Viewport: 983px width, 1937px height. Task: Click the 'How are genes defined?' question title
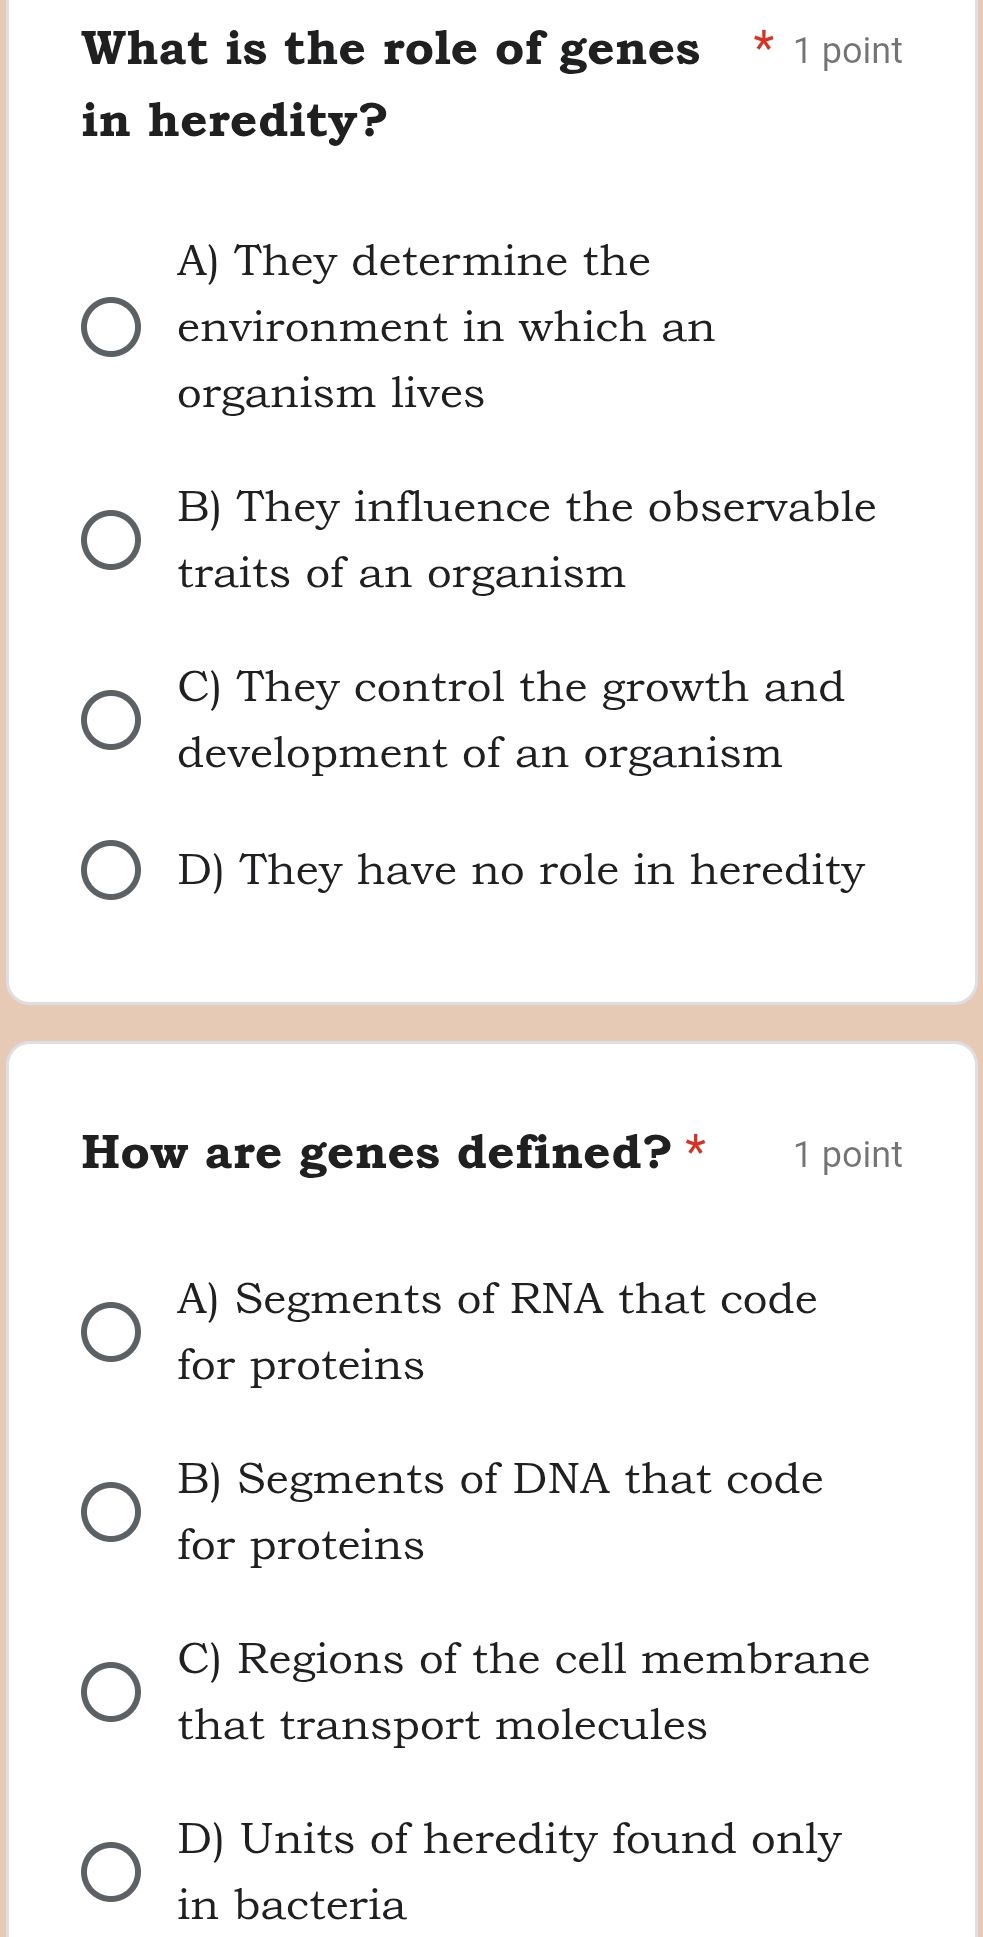[377, 1152]
